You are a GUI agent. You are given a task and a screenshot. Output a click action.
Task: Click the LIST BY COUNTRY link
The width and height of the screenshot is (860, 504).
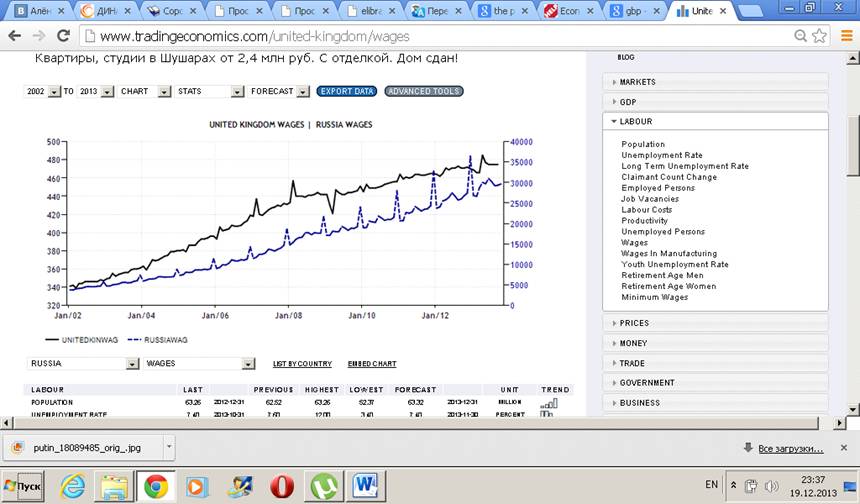click(302, 364)
